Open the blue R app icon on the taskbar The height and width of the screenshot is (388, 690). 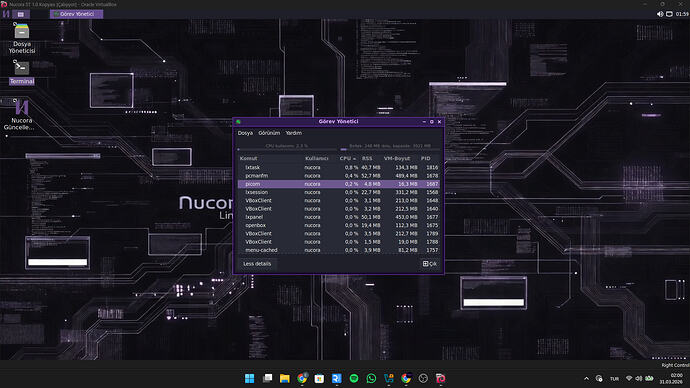337,378
